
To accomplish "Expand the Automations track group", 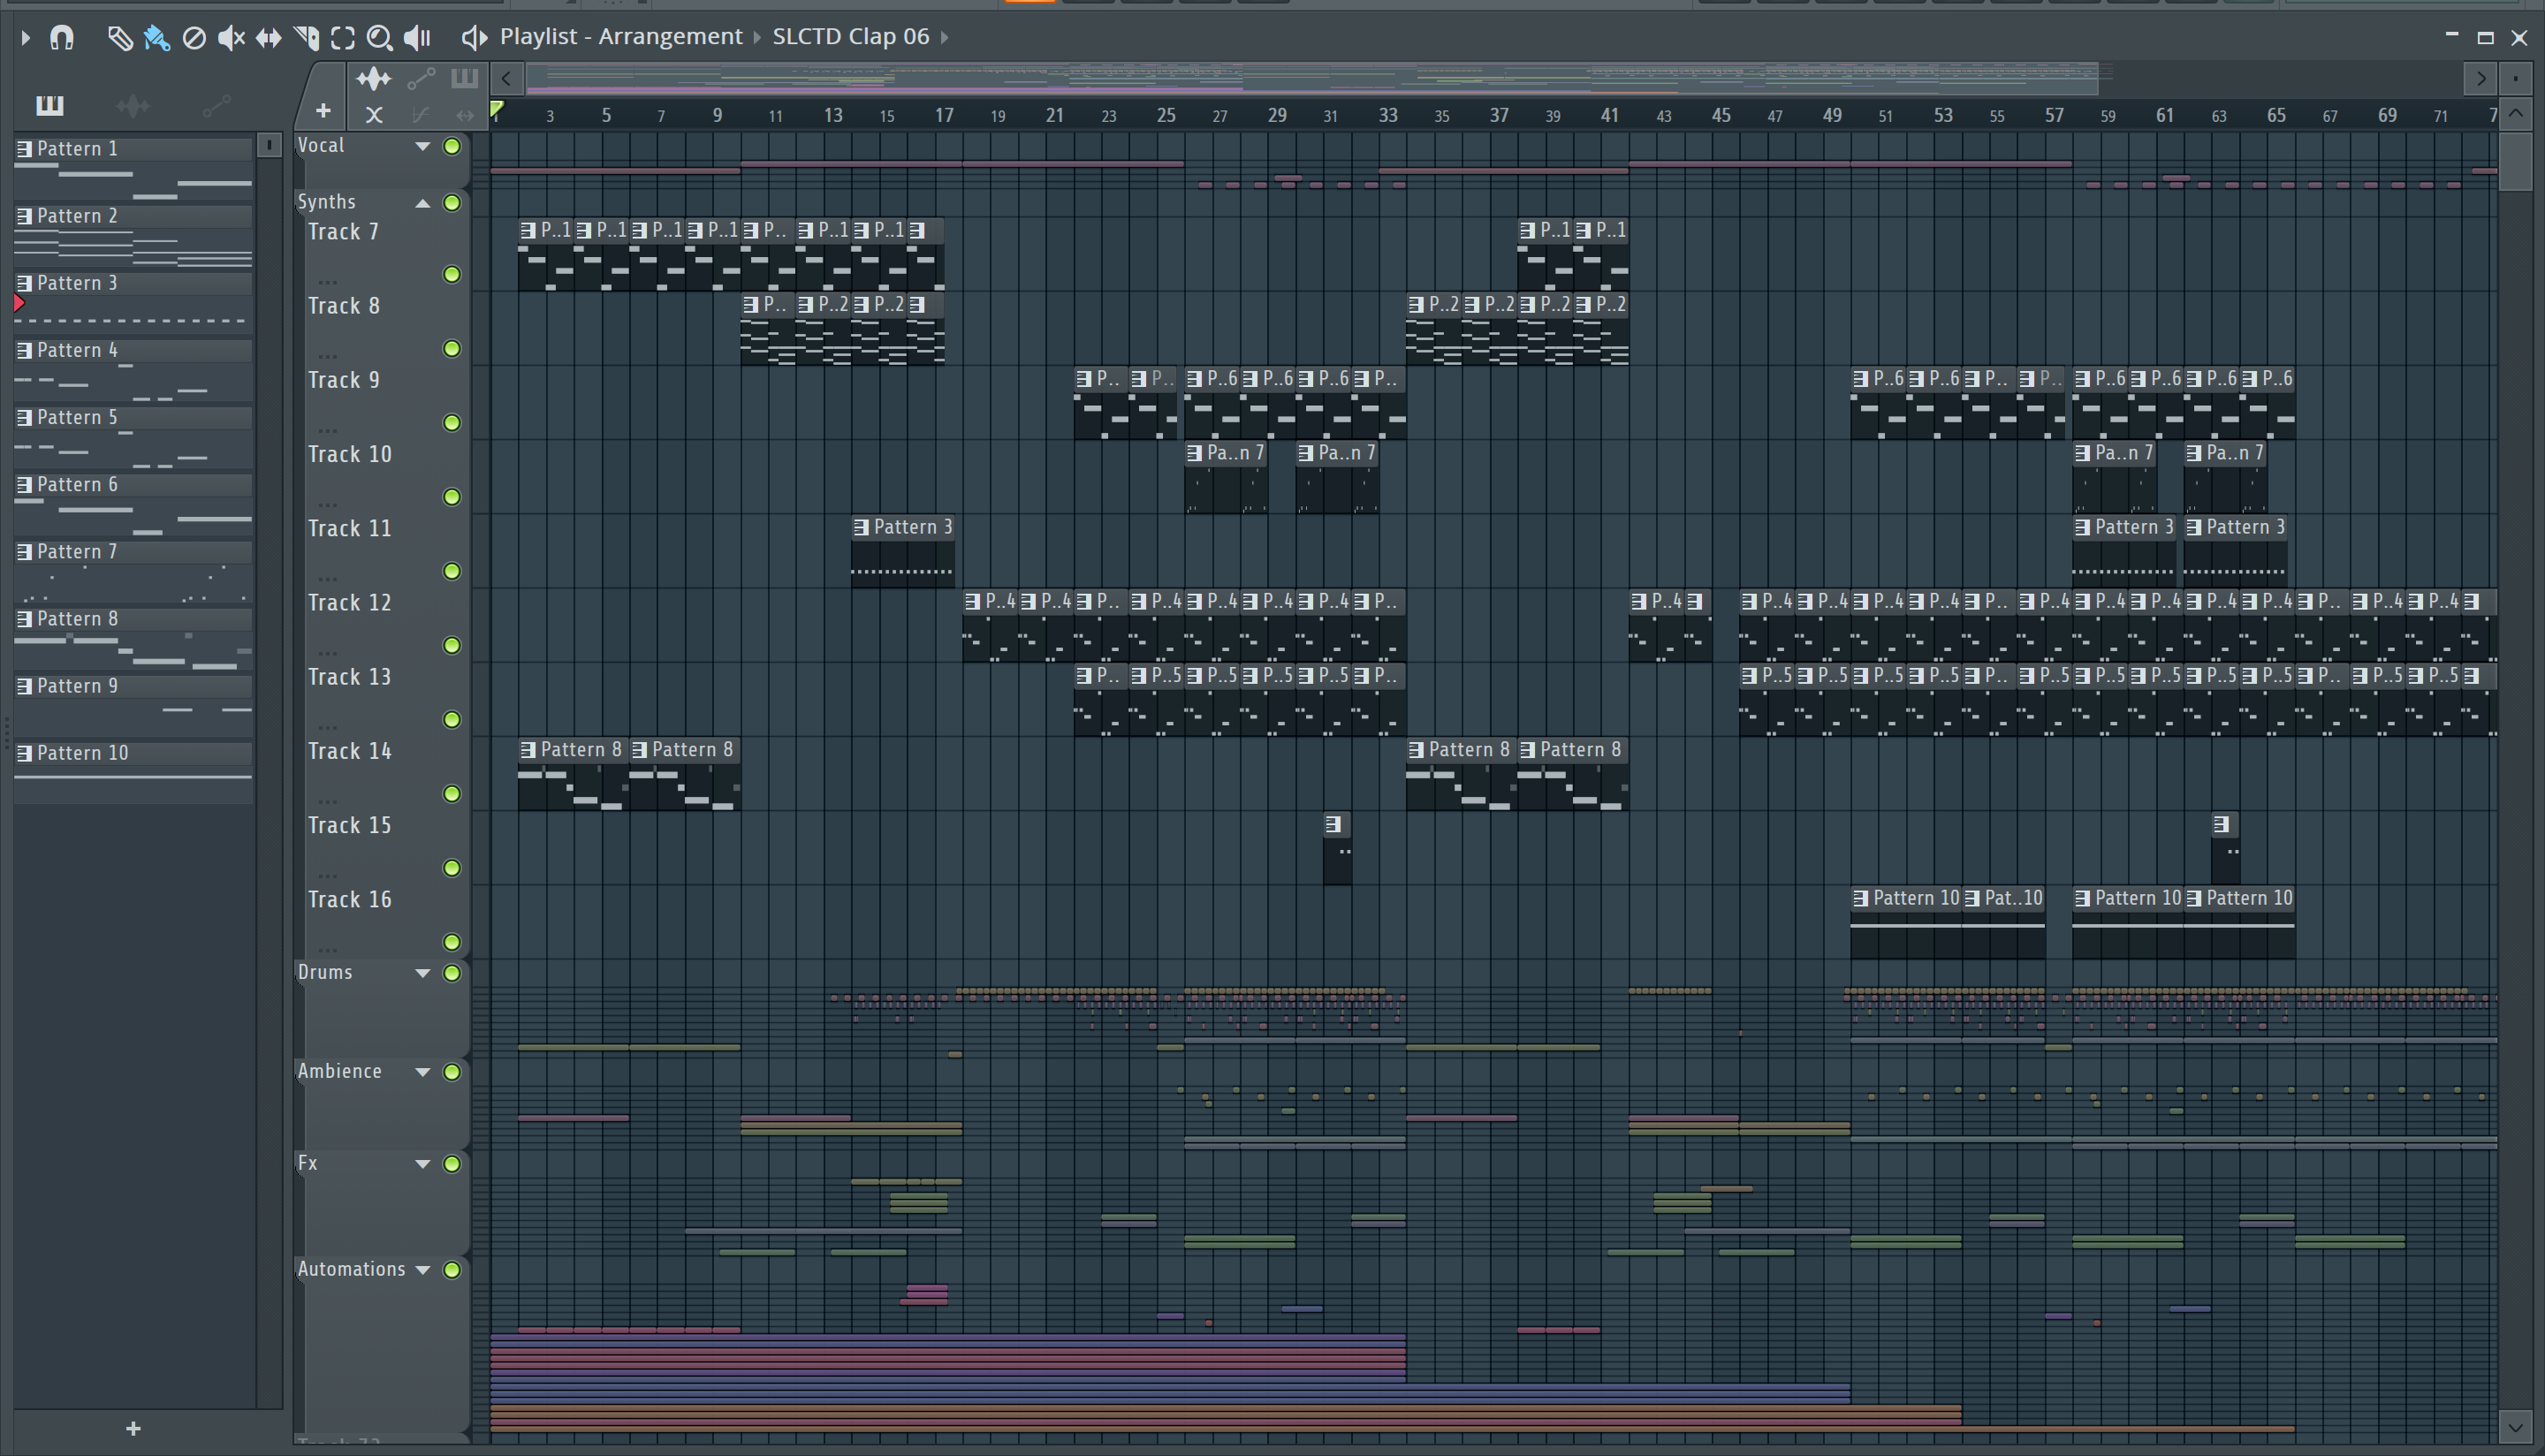I will click(x=423, y=1270).
